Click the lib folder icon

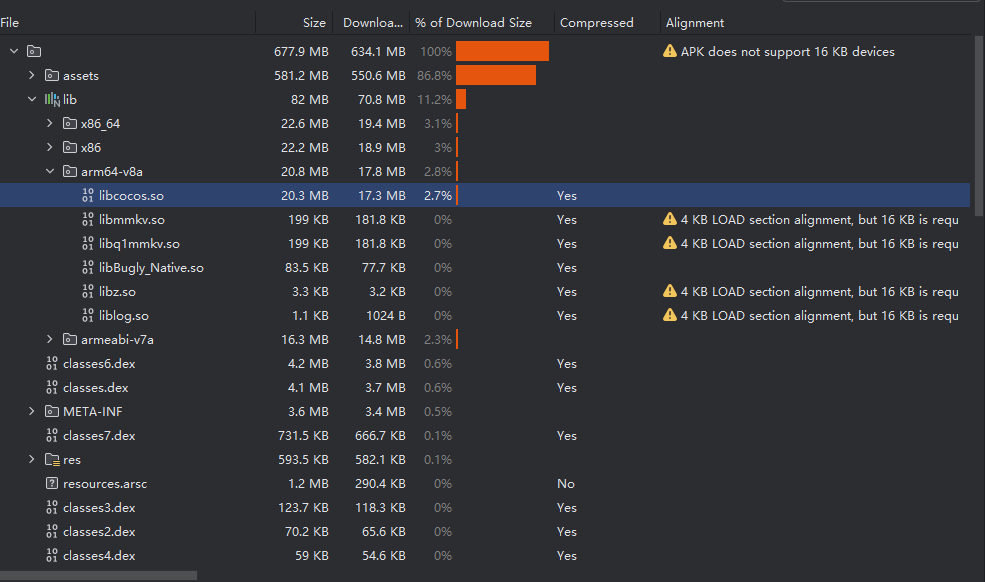(x=52, y=100)
